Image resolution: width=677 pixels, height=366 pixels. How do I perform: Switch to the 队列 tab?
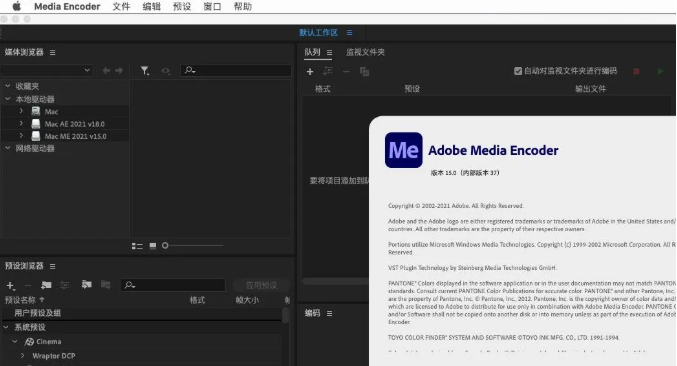pos(312,52)
